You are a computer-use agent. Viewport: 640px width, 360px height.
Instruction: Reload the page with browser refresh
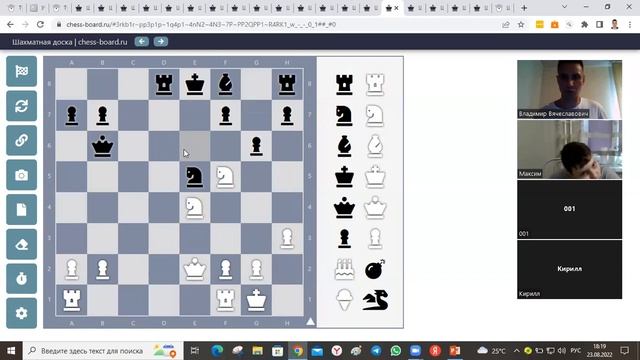coord(40,24)
